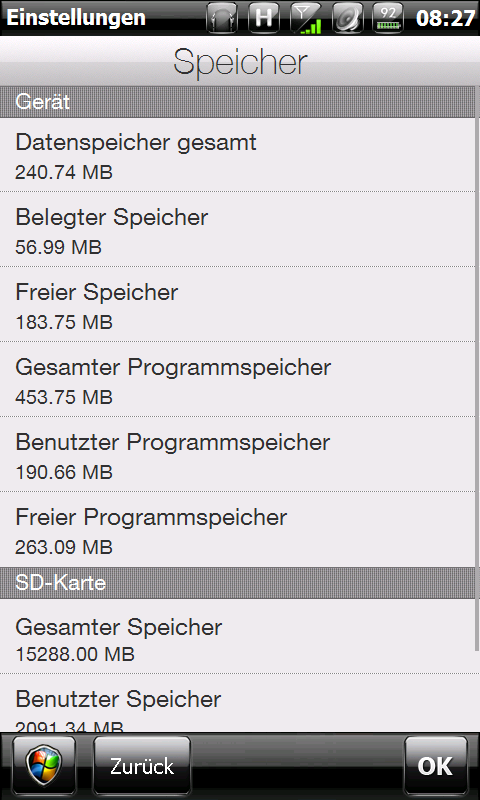The width and height of the screenshot is (480, 800).
Task: Tap the signal strength antenna icon
Action: click(x=305, y=18)
